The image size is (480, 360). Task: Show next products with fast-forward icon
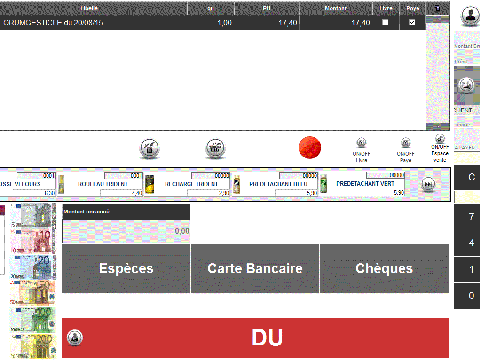click(x=428, y=184)
